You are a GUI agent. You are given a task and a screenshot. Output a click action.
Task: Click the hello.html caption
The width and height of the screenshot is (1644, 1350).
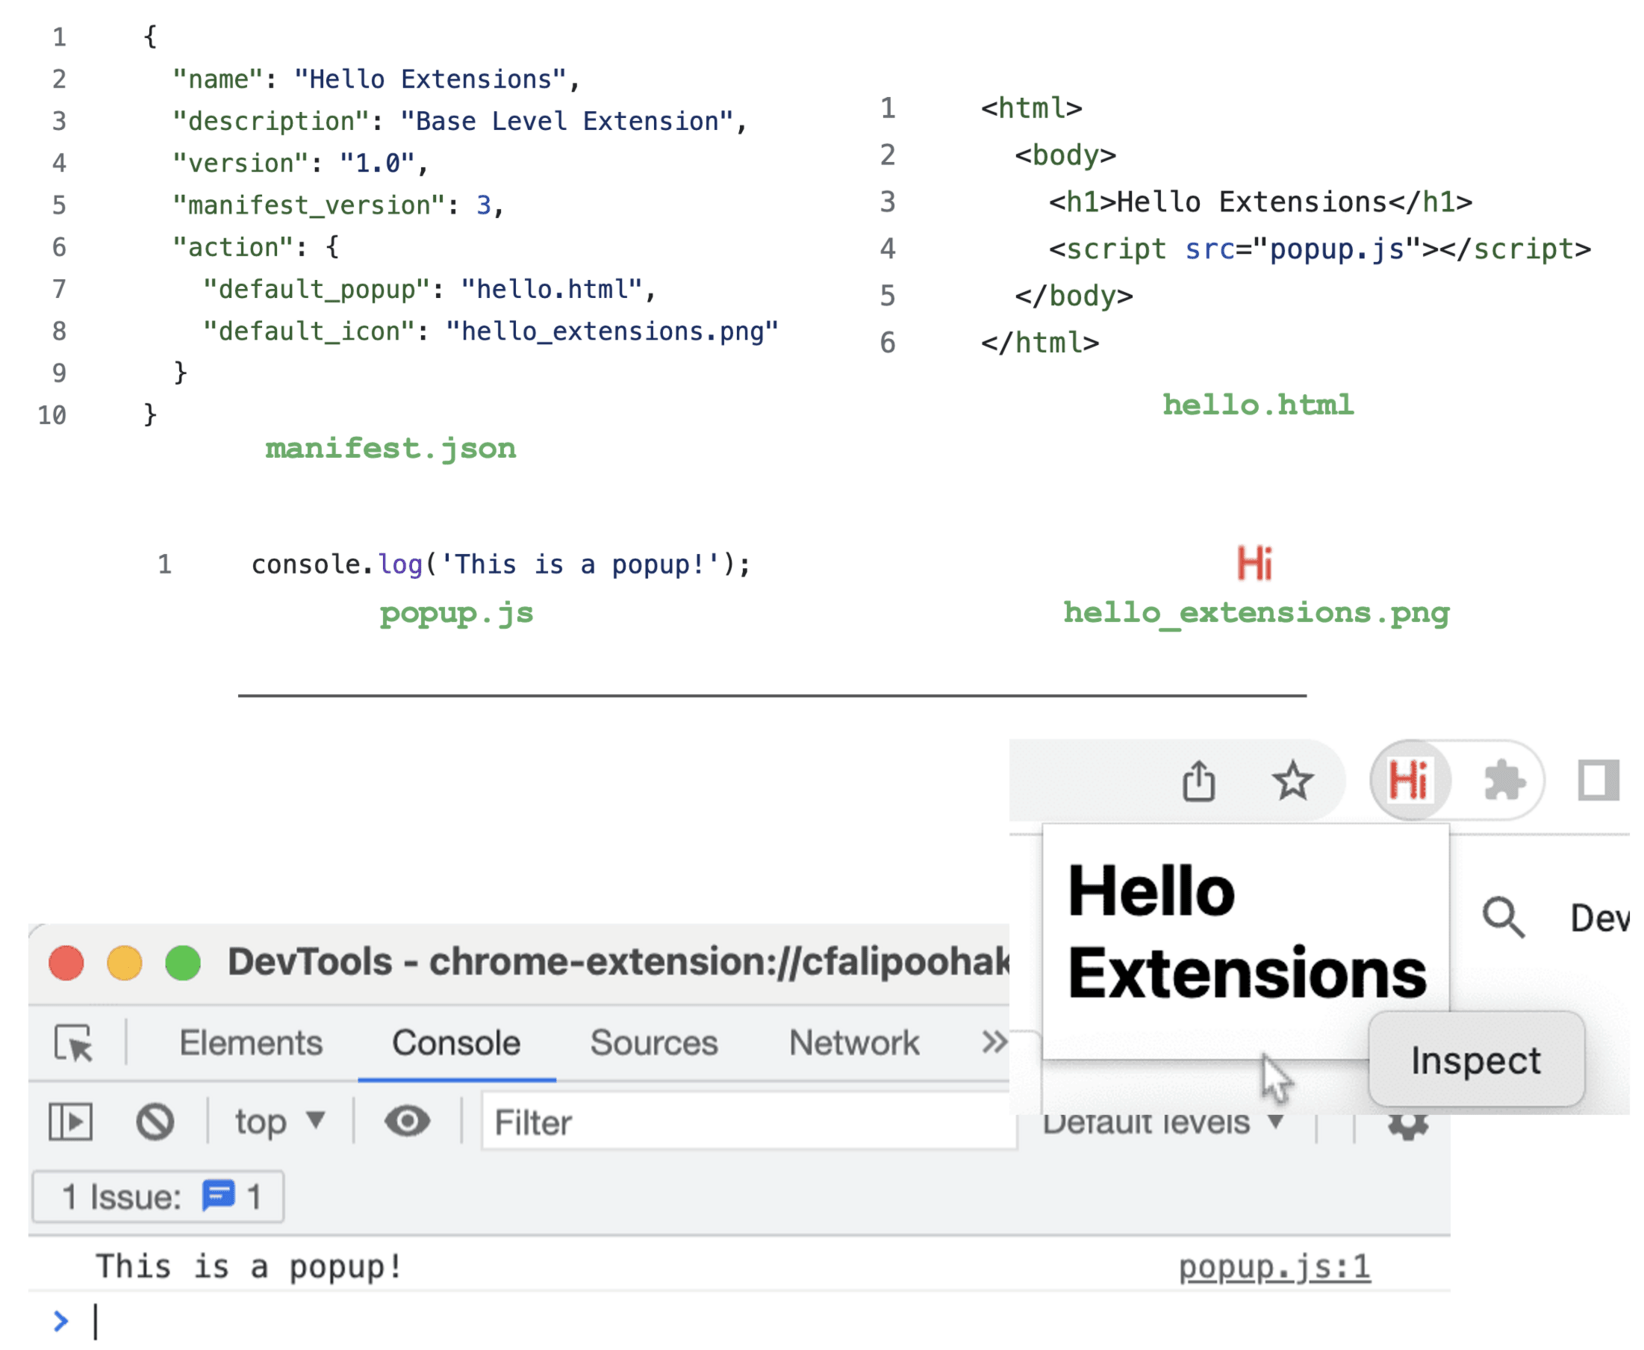click(1258, 405)
